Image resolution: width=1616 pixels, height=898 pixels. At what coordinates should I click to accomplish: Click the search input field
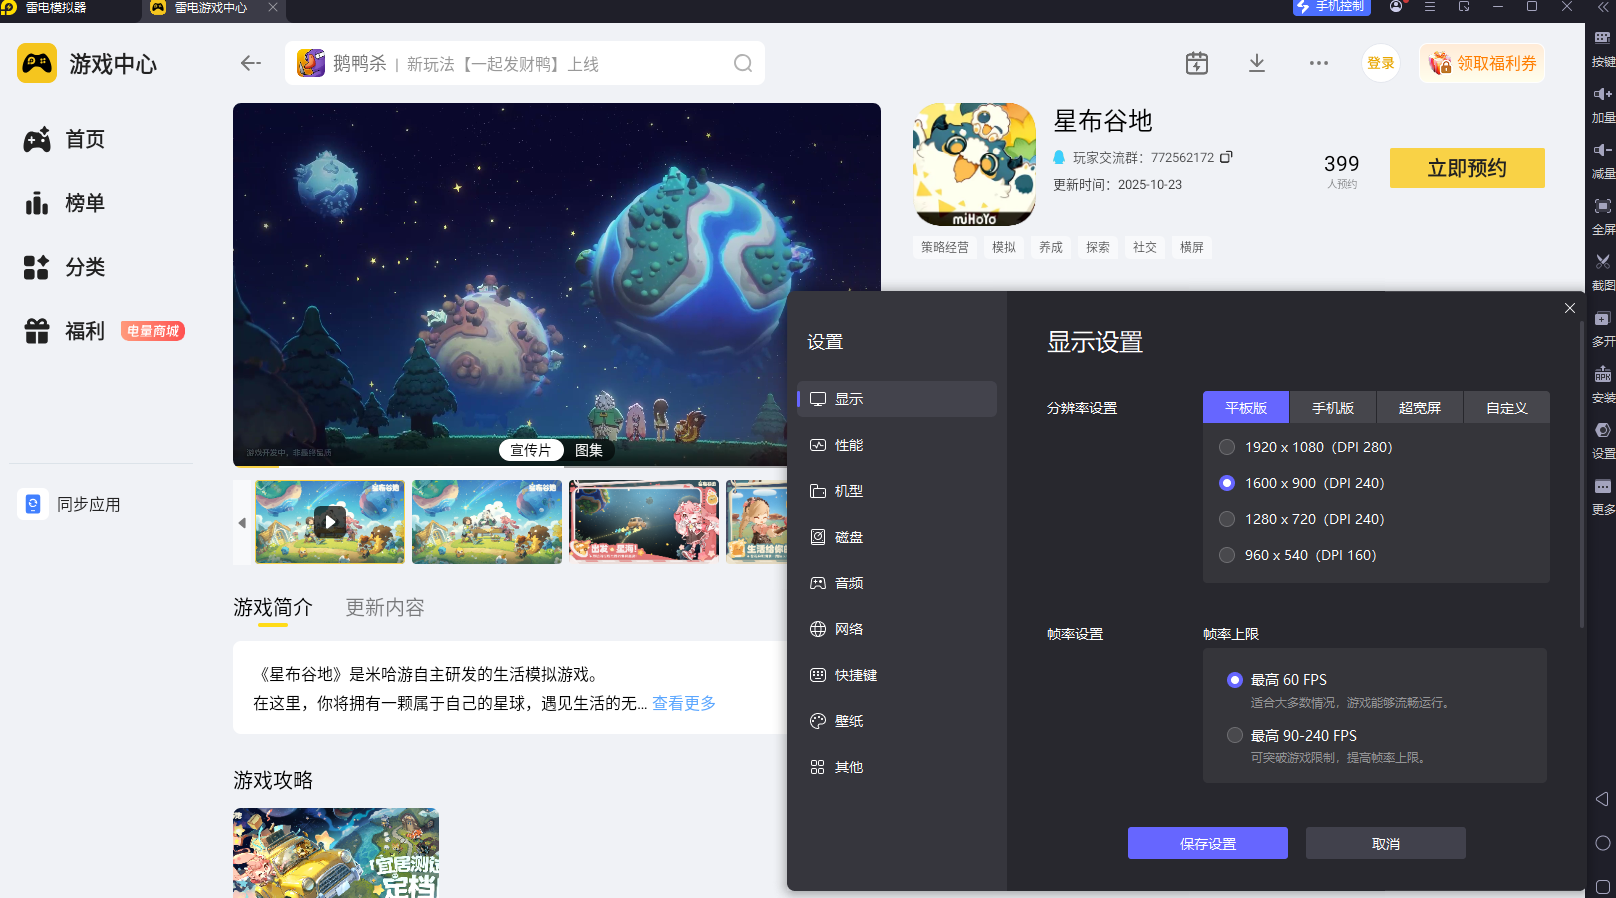click(525, 63)
